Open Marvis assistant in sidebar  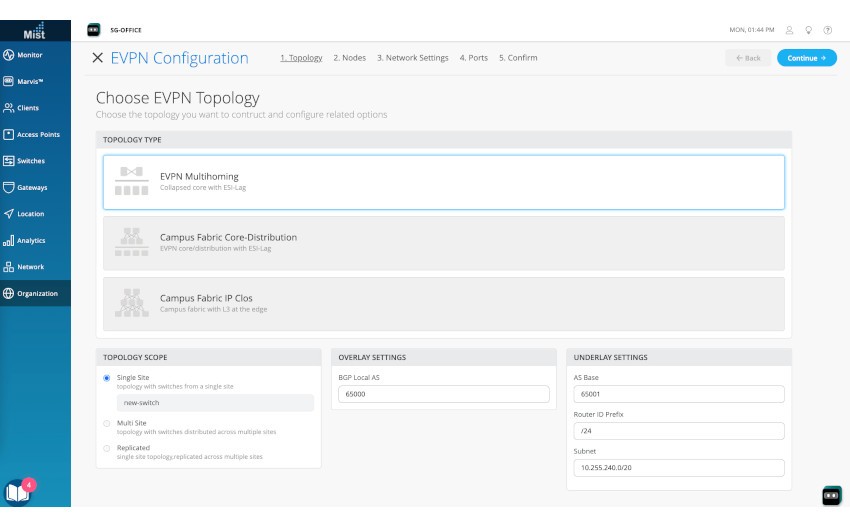[x=30, y=81]
